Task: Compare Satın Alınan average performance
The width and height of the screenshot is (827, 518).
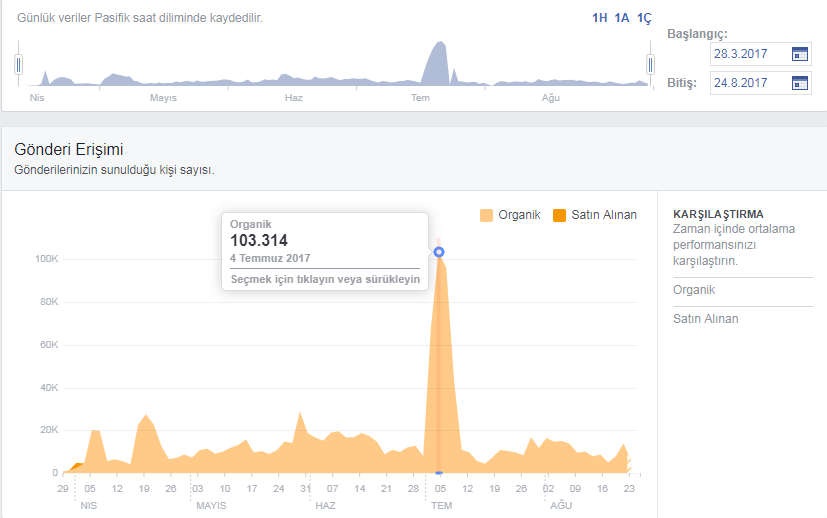Action: (705, 319)
